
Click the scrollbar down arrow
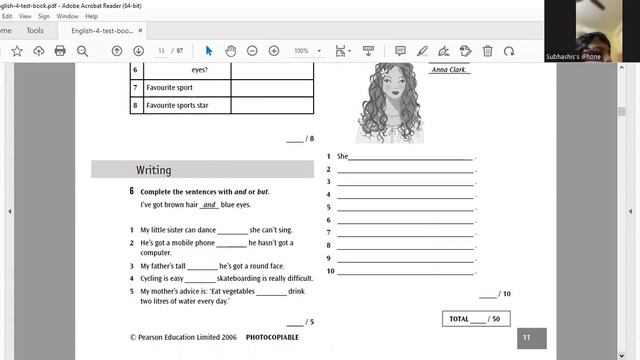point(622,356)
